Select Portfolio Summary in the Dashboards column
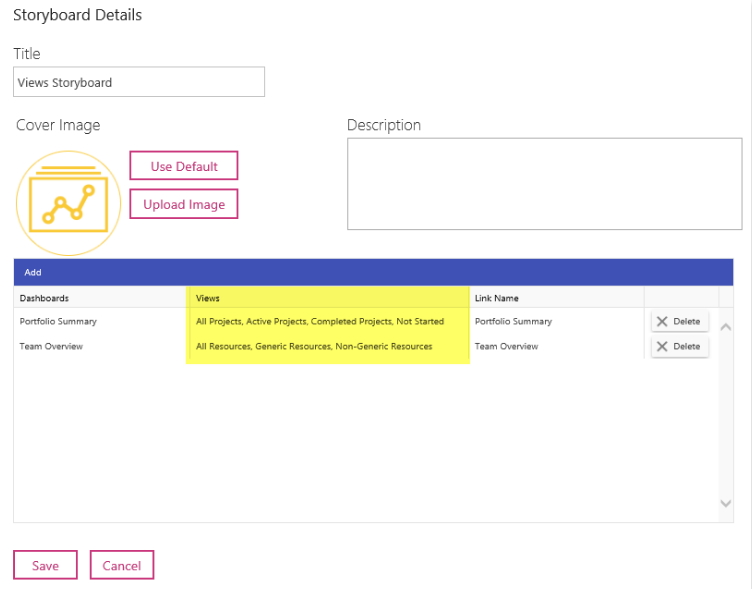The height and width of the screenshot is (589, 752). (58, 321)
